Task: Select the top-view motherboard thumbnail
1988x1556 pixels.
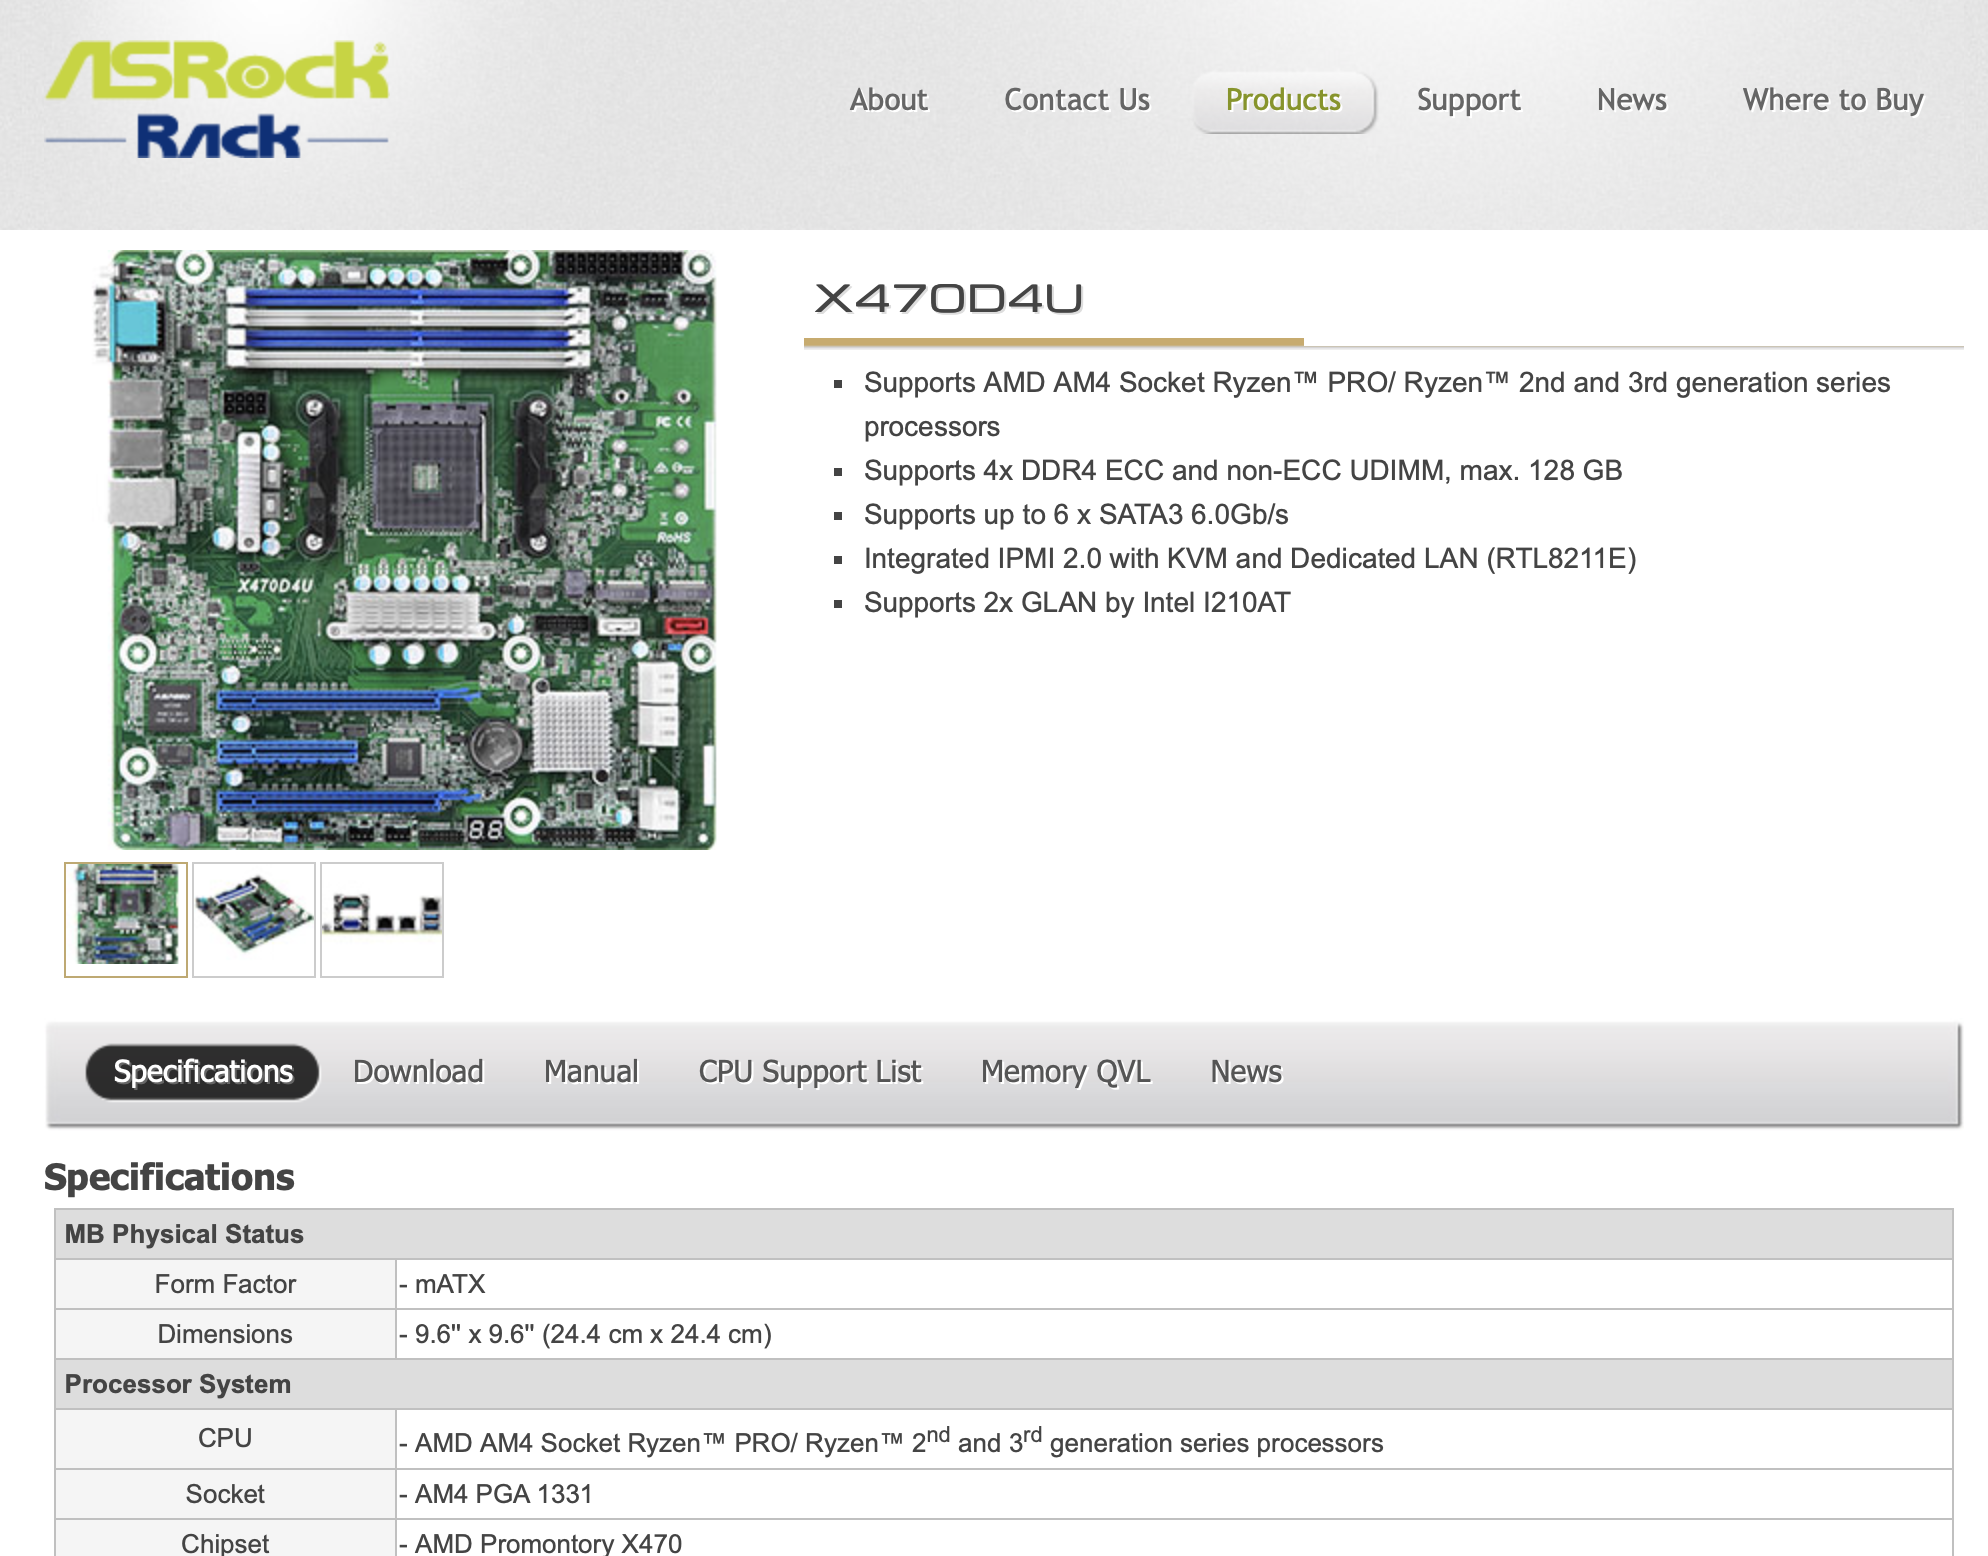Action: tap(126, 919)
